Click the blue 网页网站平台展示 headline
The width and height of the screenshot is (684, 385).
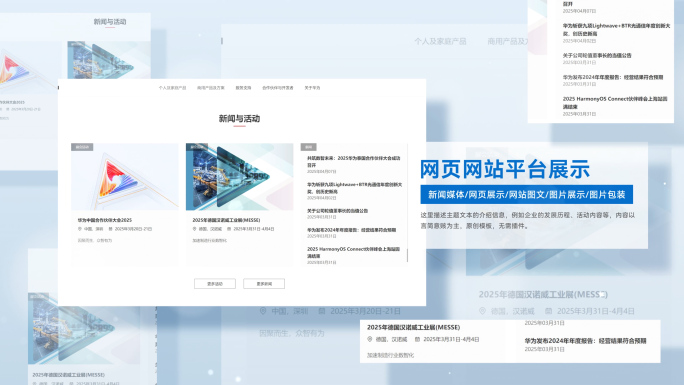tap(505, 169)
